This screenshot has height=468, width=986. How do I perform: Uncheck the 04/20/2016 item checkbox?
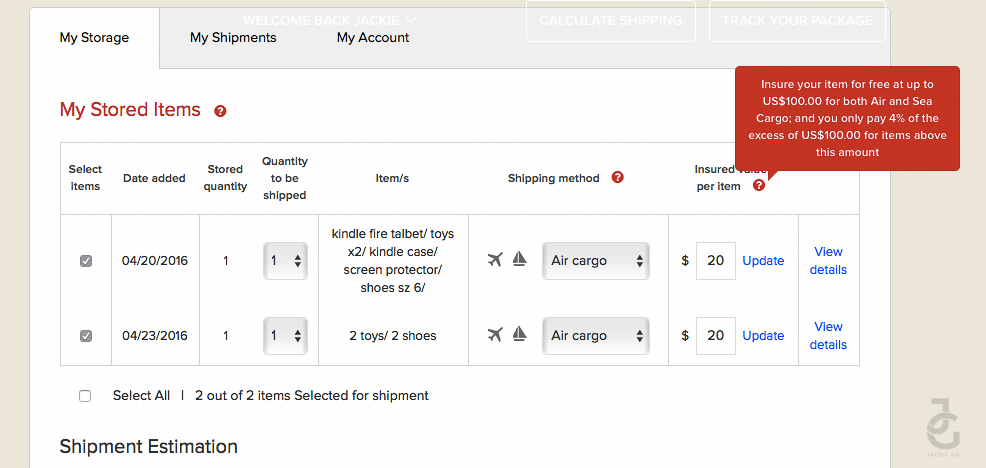click(x=86, y=260)
